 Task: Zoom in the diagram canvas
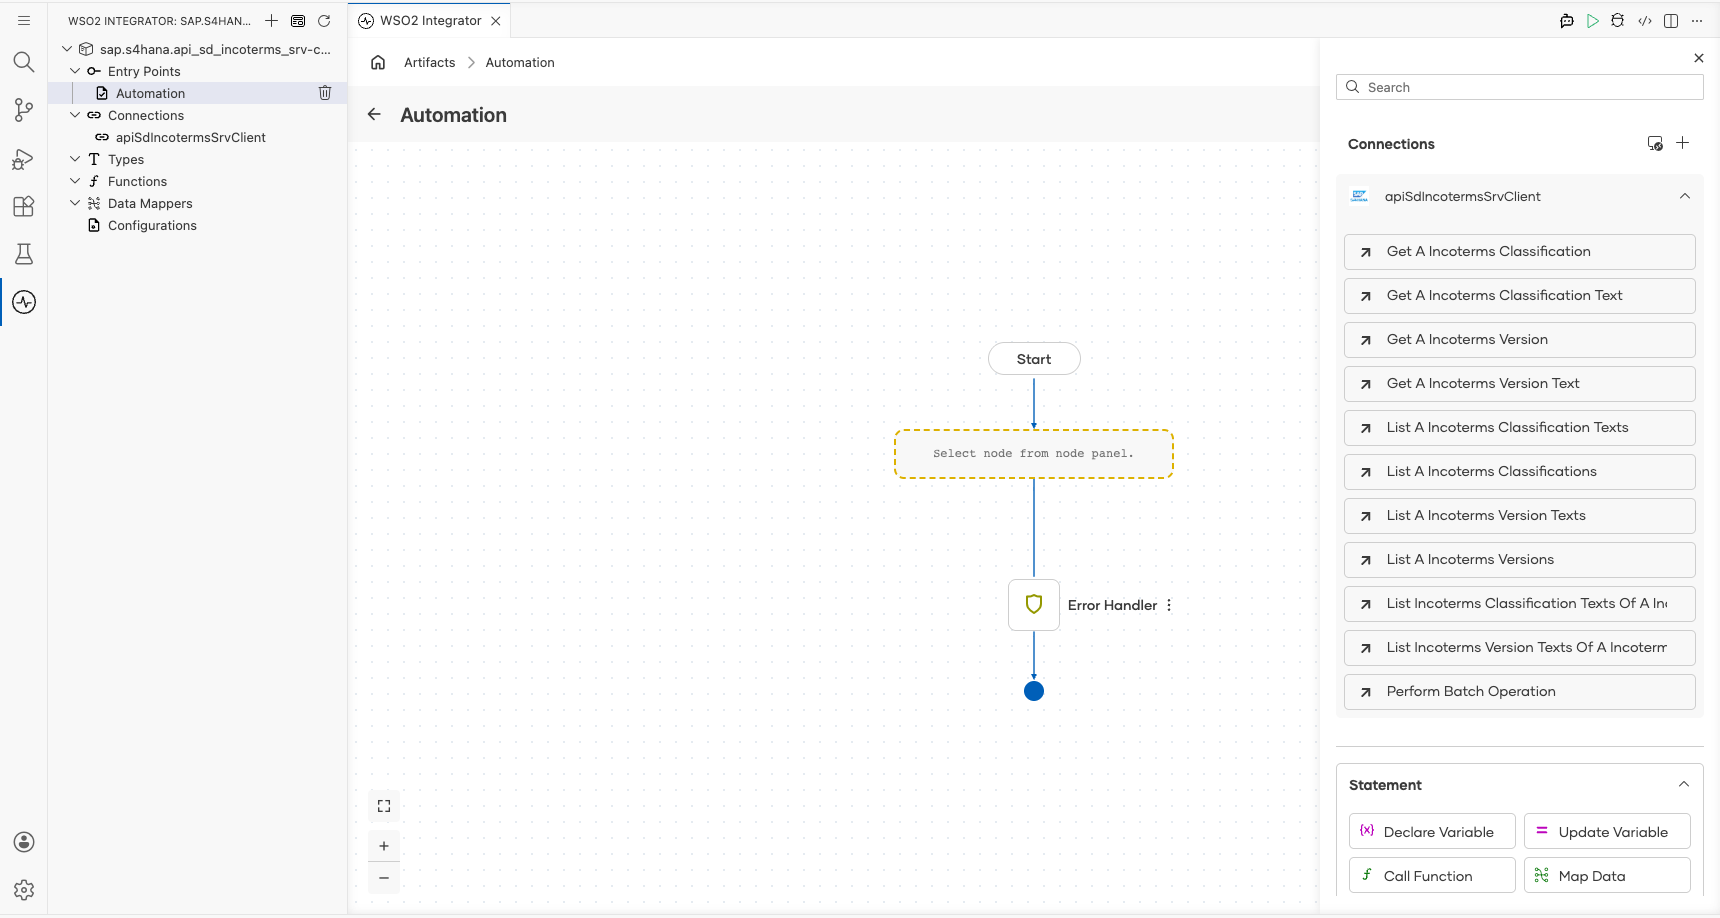[384, 846]
